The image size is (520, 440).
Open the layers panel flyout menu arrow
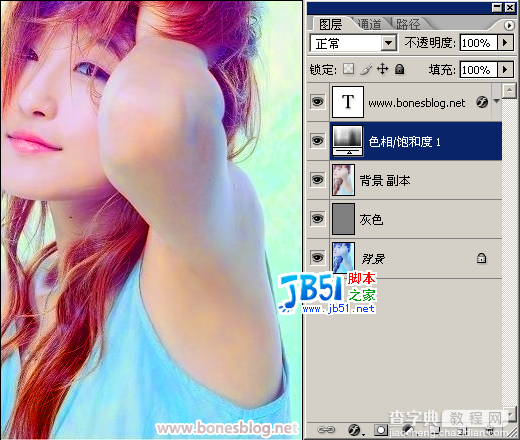coord(509,25)
